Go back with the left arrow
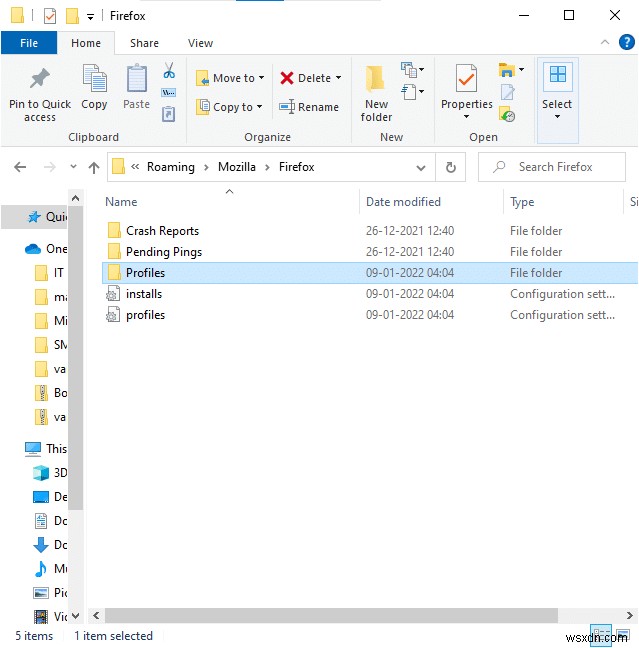Viewport: 639px width, 648px height. 20,167
